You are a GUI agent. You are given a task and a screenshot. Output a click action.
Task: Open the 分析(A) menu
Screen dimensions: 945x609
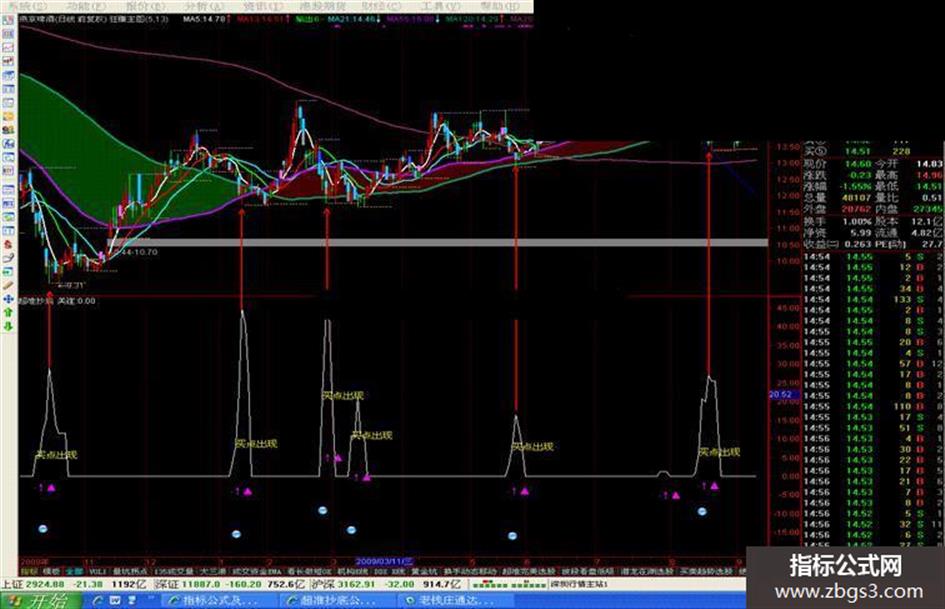204,6
